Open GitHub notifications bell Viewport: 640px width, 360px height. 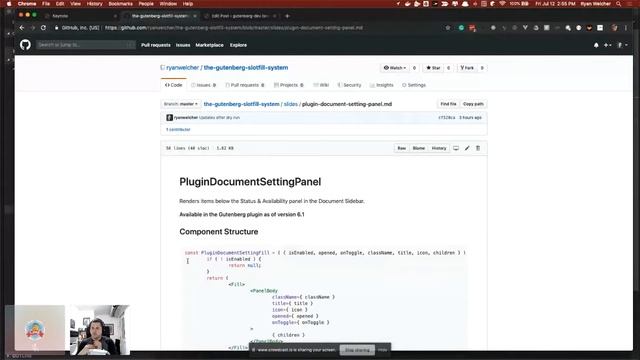pos(596,45)
